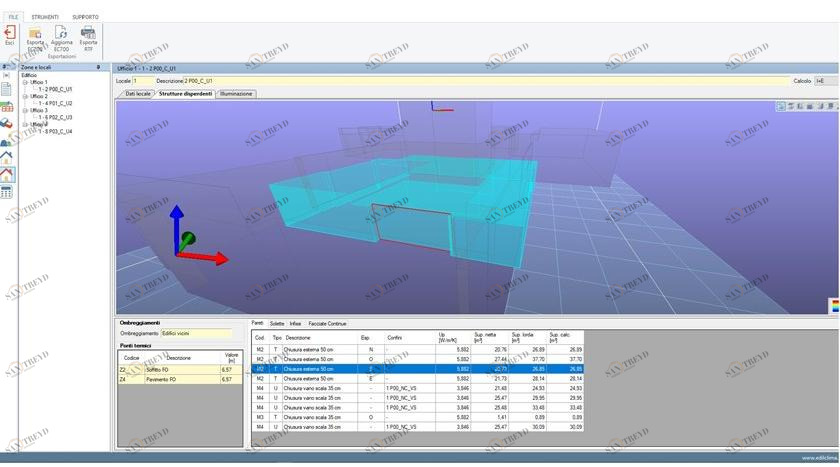Switch to the Illuminazione tab
Image resolution: width=840 pixels, height=467 pixels.
point(236,93)
